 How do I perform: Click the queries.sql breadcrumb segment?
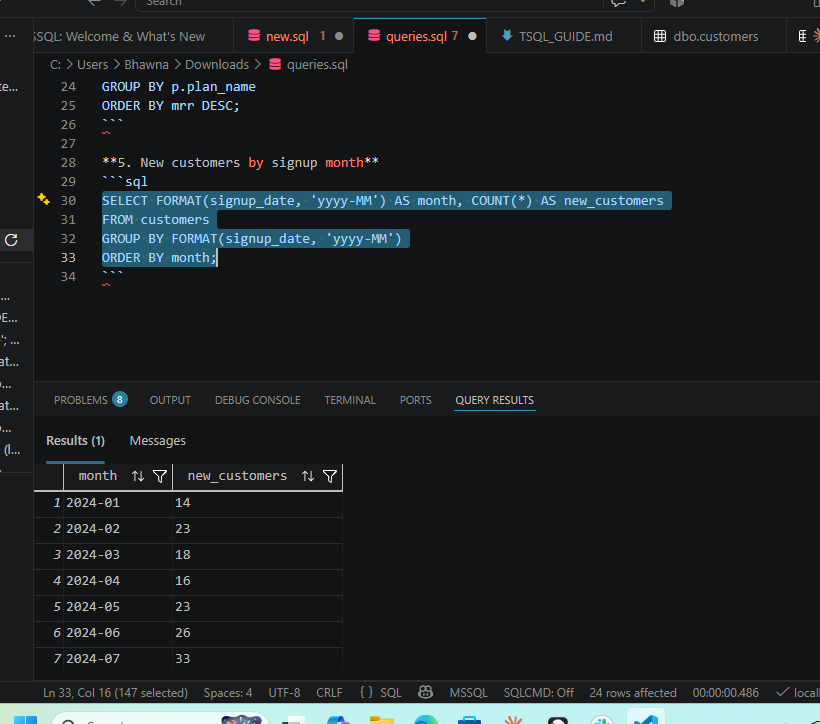point(317,64)
